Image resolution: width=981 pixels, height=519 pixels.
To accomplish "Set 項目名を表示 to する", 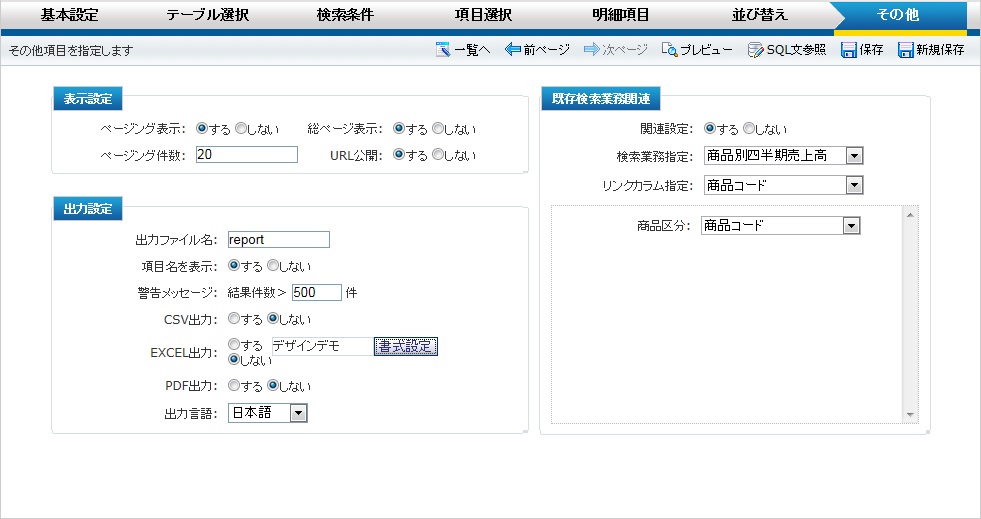I will click(x=233, y=265).
